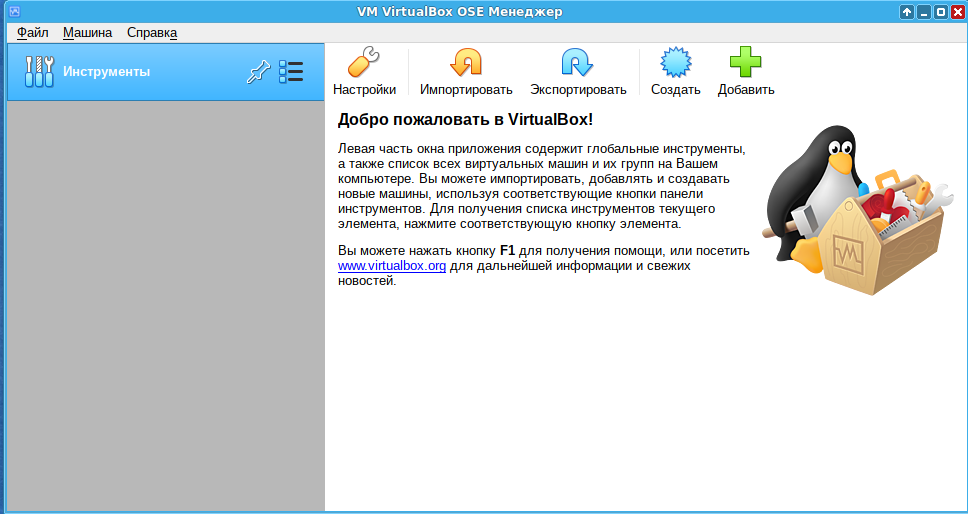Click the VirtualBox window menu icon in title bar
The image size is (968, 514).
click(x=15, y=12)
